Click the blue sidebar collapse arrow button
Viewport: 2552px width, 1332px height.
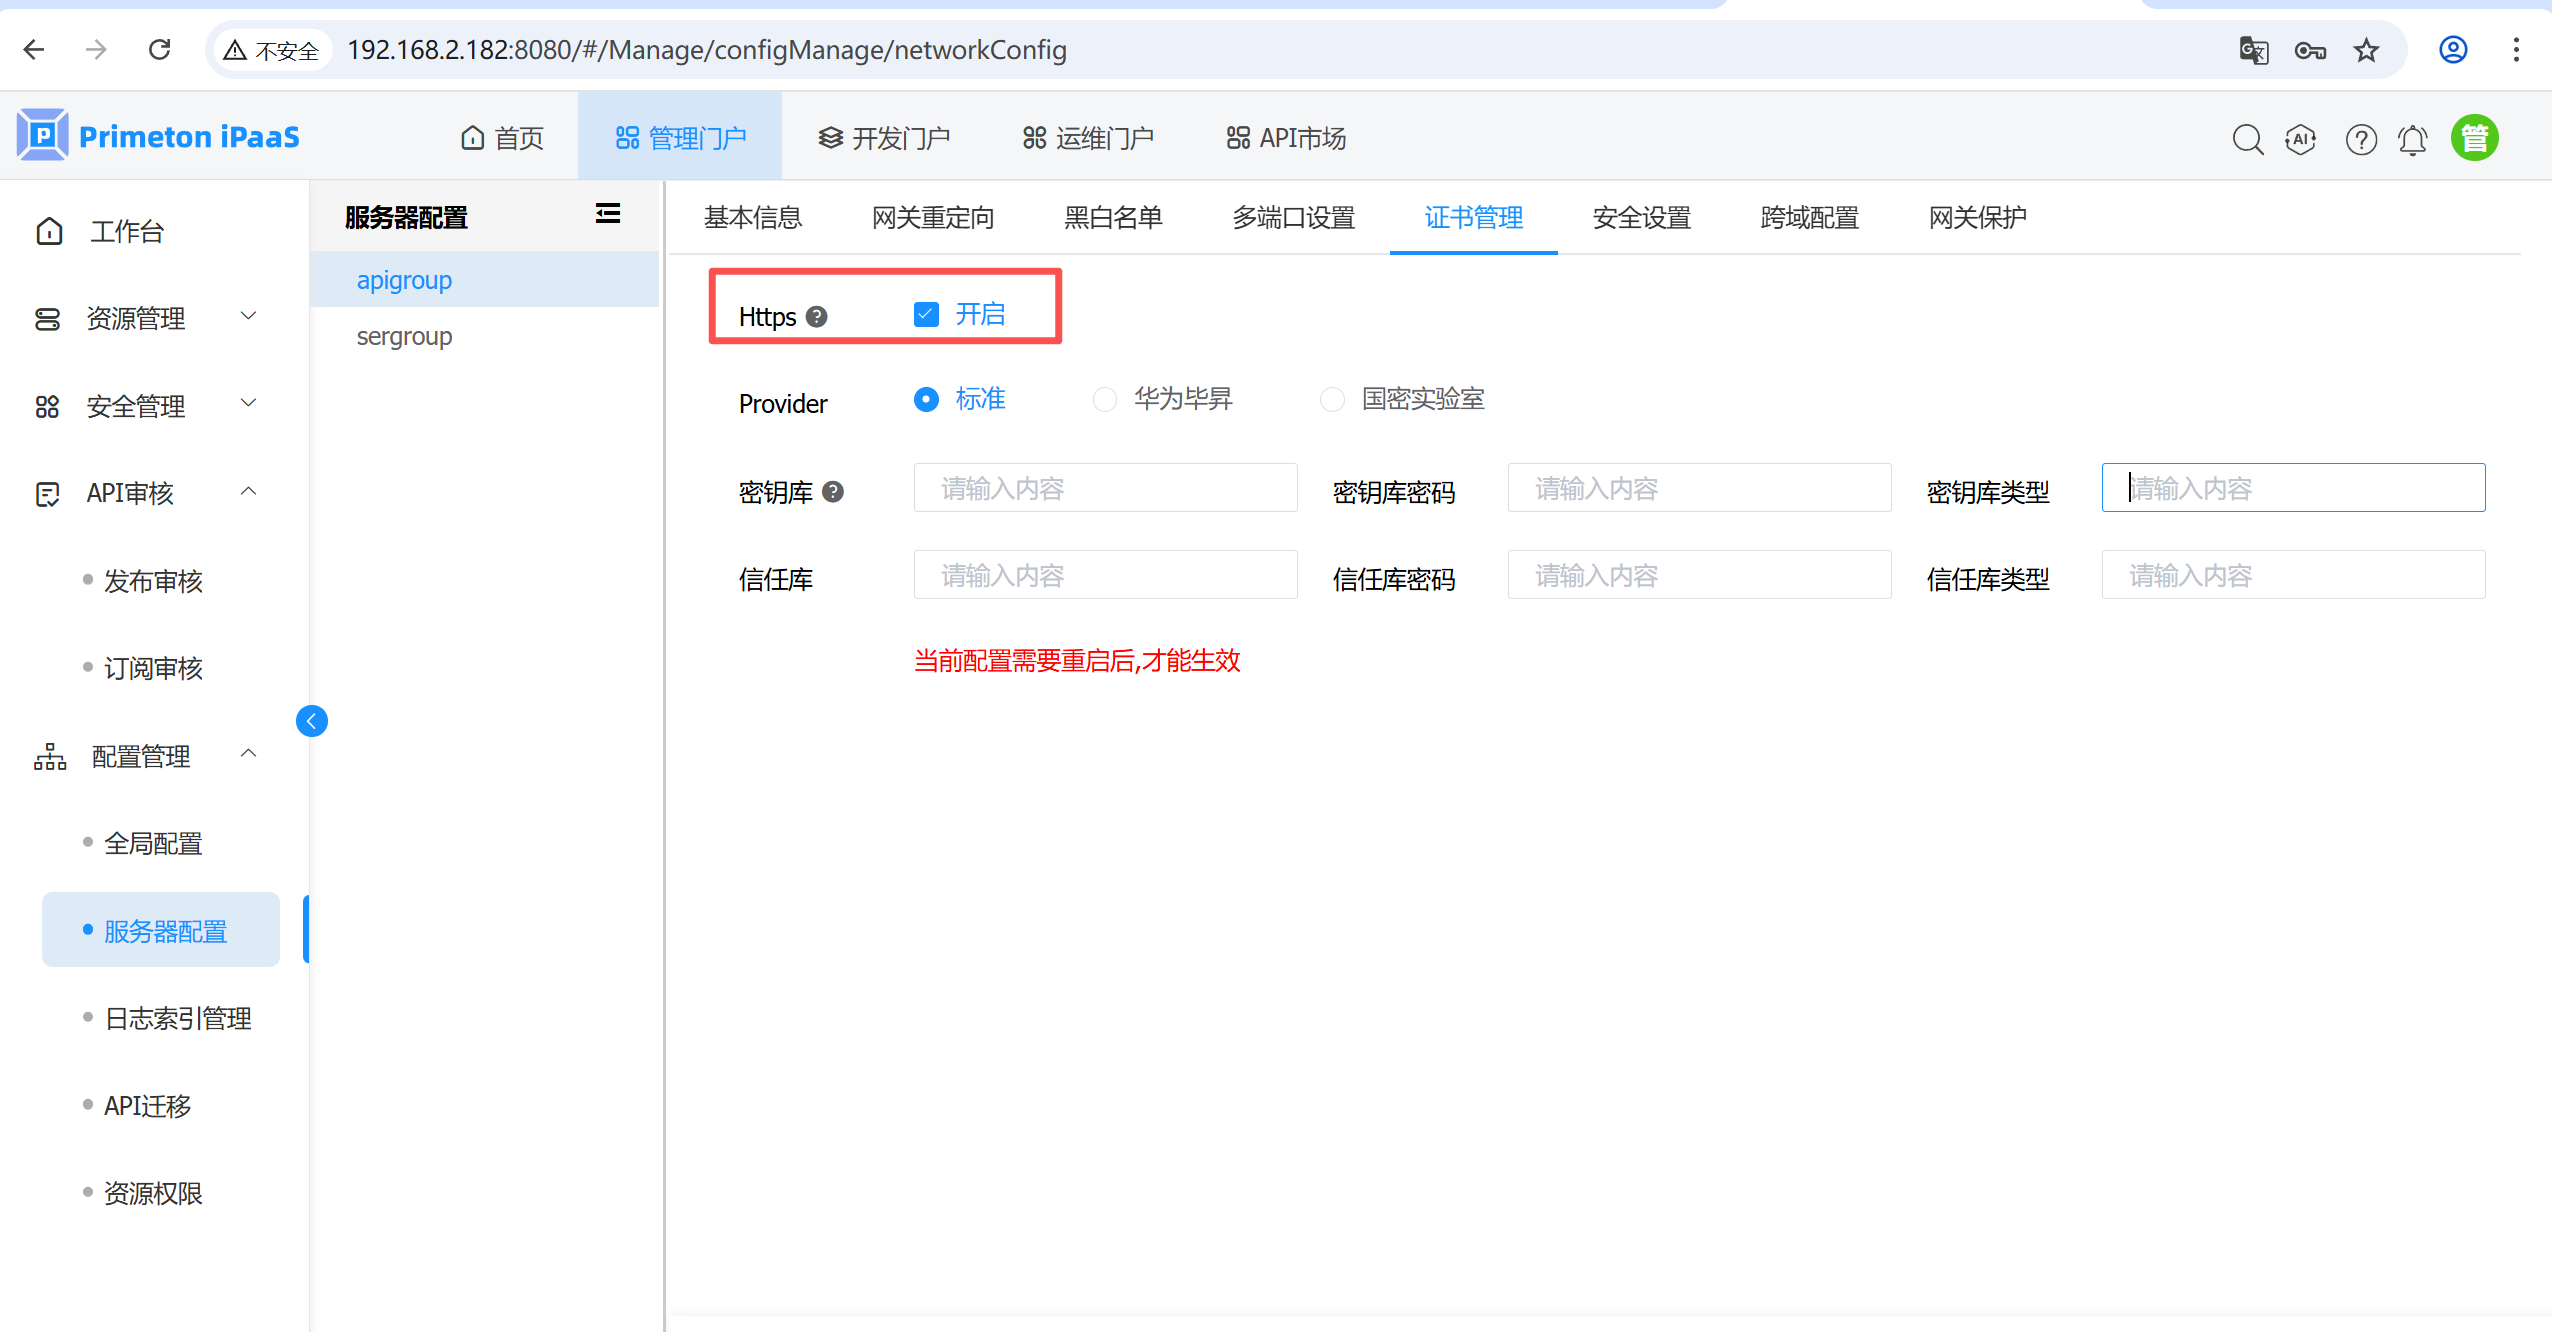click(x=312, y=721)
